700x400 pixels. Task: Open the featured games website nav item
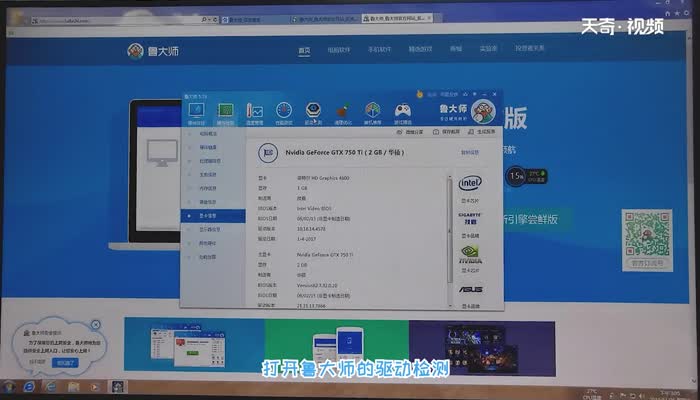click(420, 49)
